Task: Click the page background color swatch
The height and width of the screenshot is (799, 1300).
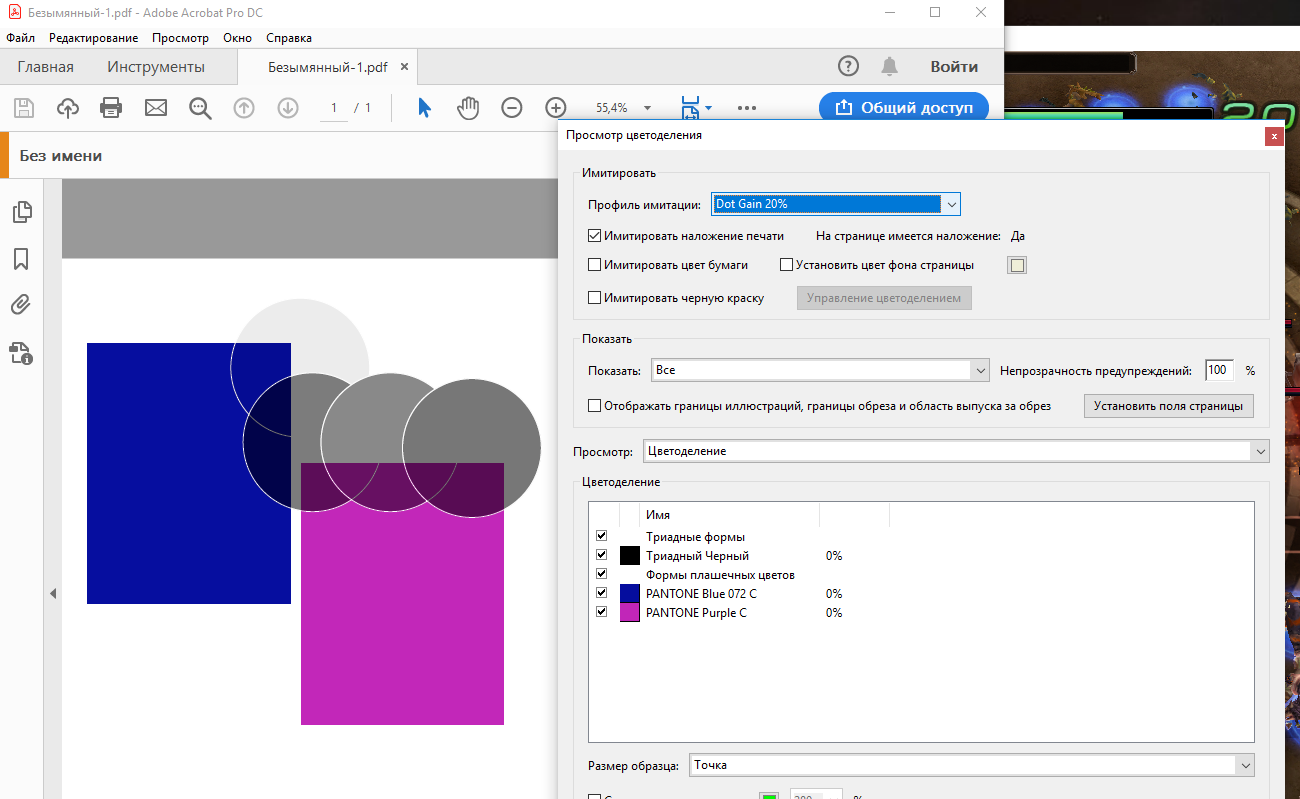Action: [x=1018, y=265]
